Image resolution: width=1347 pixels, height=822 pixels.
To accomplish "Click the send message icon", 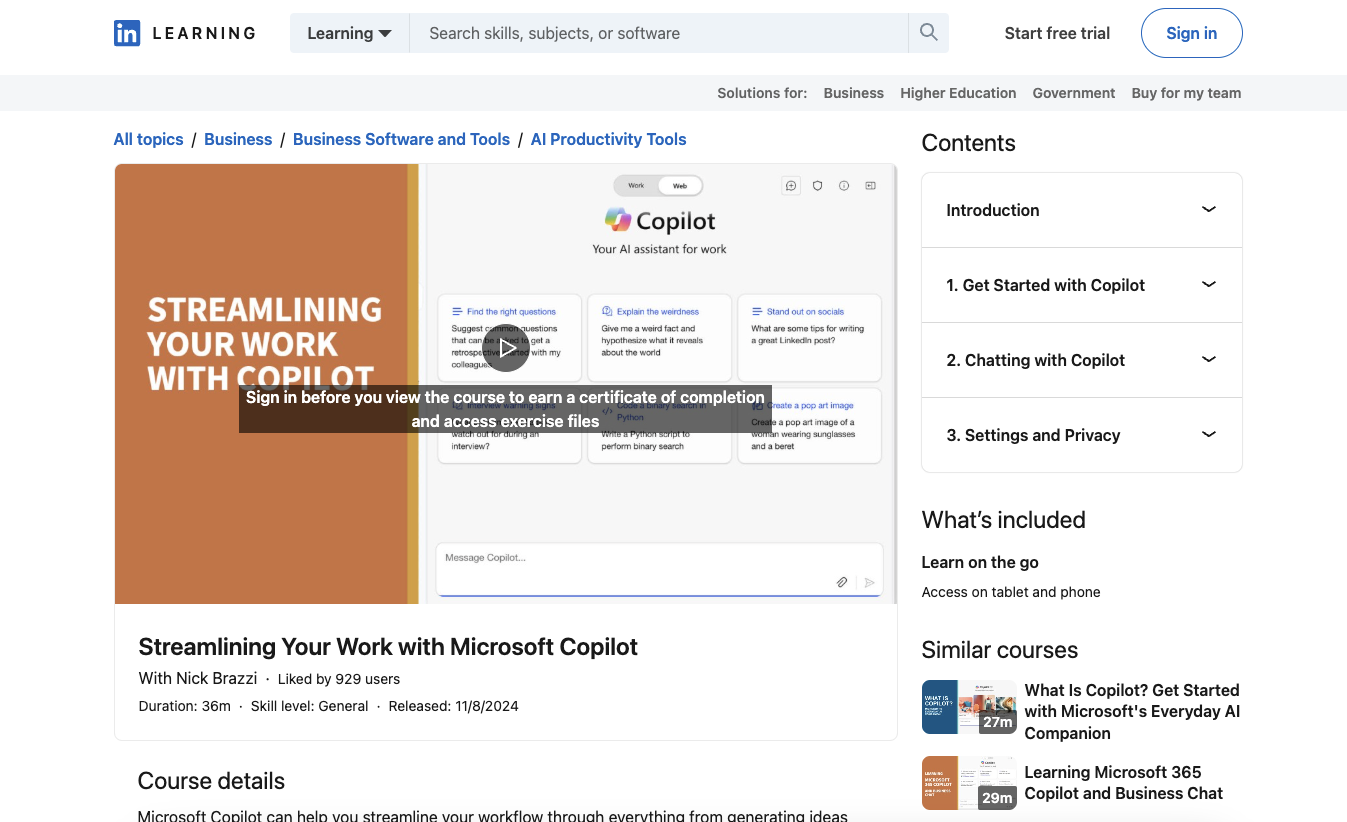I will pyautogui.click(x=868, y=581).
